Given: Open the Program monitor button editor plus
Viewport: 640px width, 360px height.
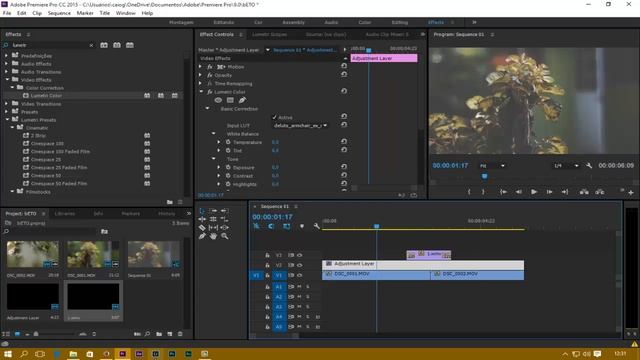Looking at the screenshot, I should tap(631, 192).
